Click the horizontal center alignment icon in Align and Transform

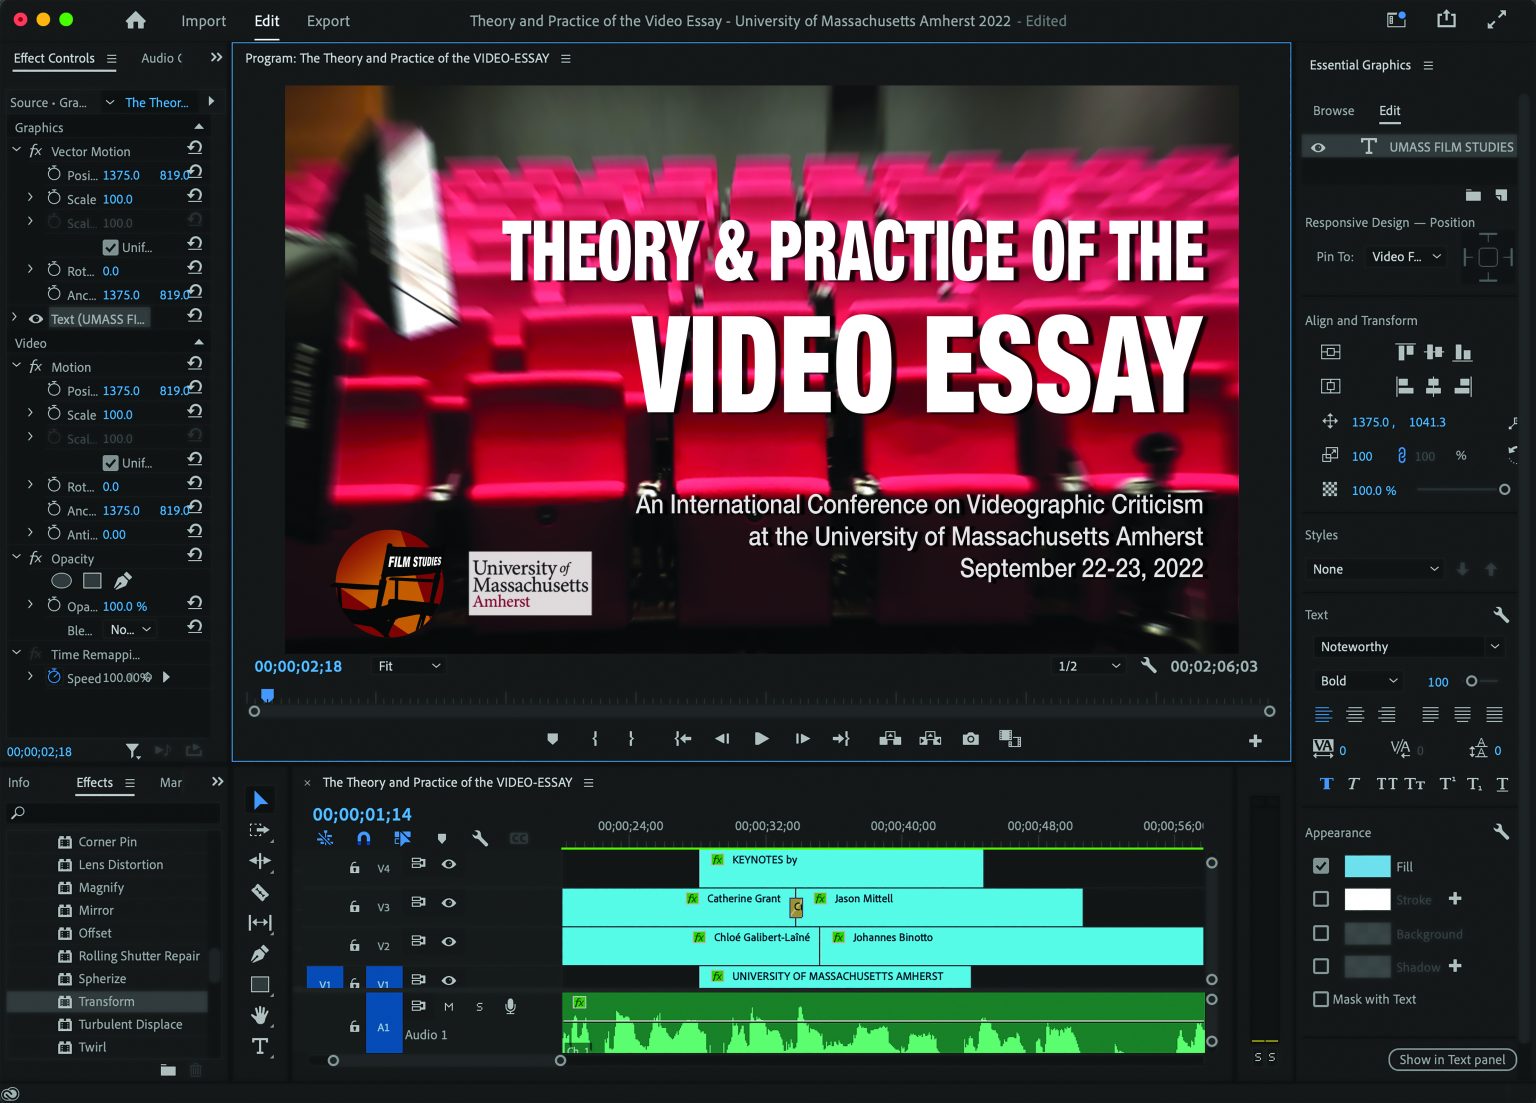[1434, 386]
